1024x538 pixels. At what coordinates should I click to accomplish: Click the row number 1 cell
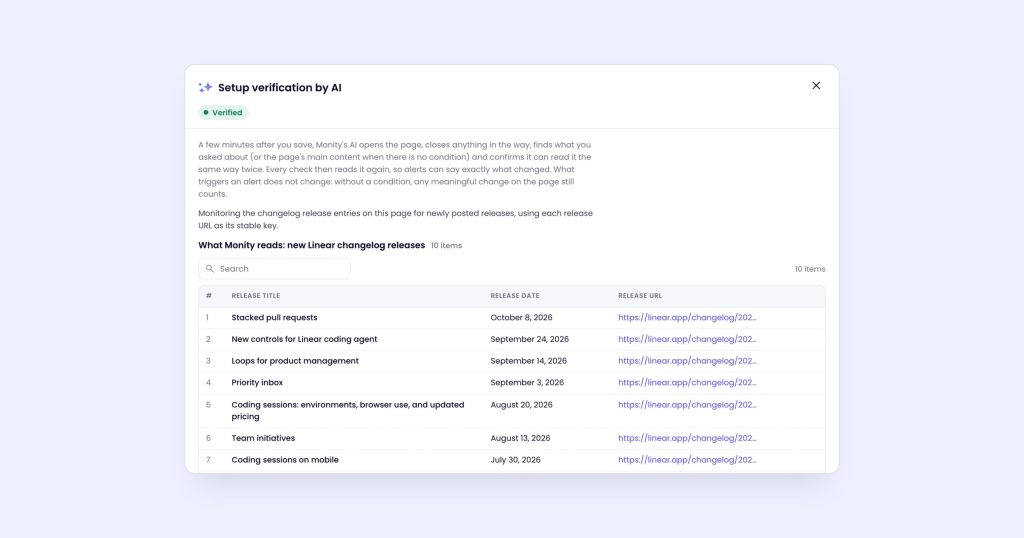tap(207, 317)
